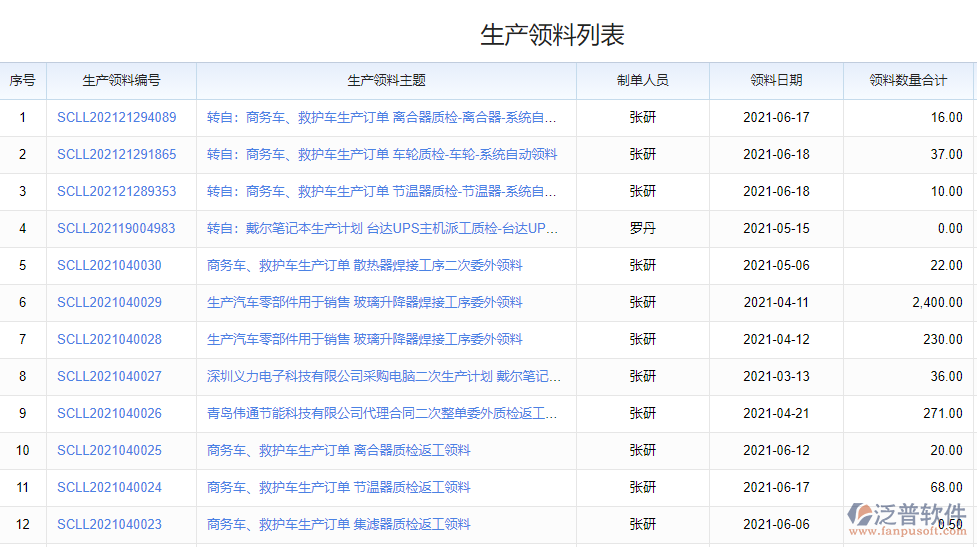Viewport: 977px width, 547px height.
Task: Sort by 生产领料主题 column header
Action: [386, 80]
